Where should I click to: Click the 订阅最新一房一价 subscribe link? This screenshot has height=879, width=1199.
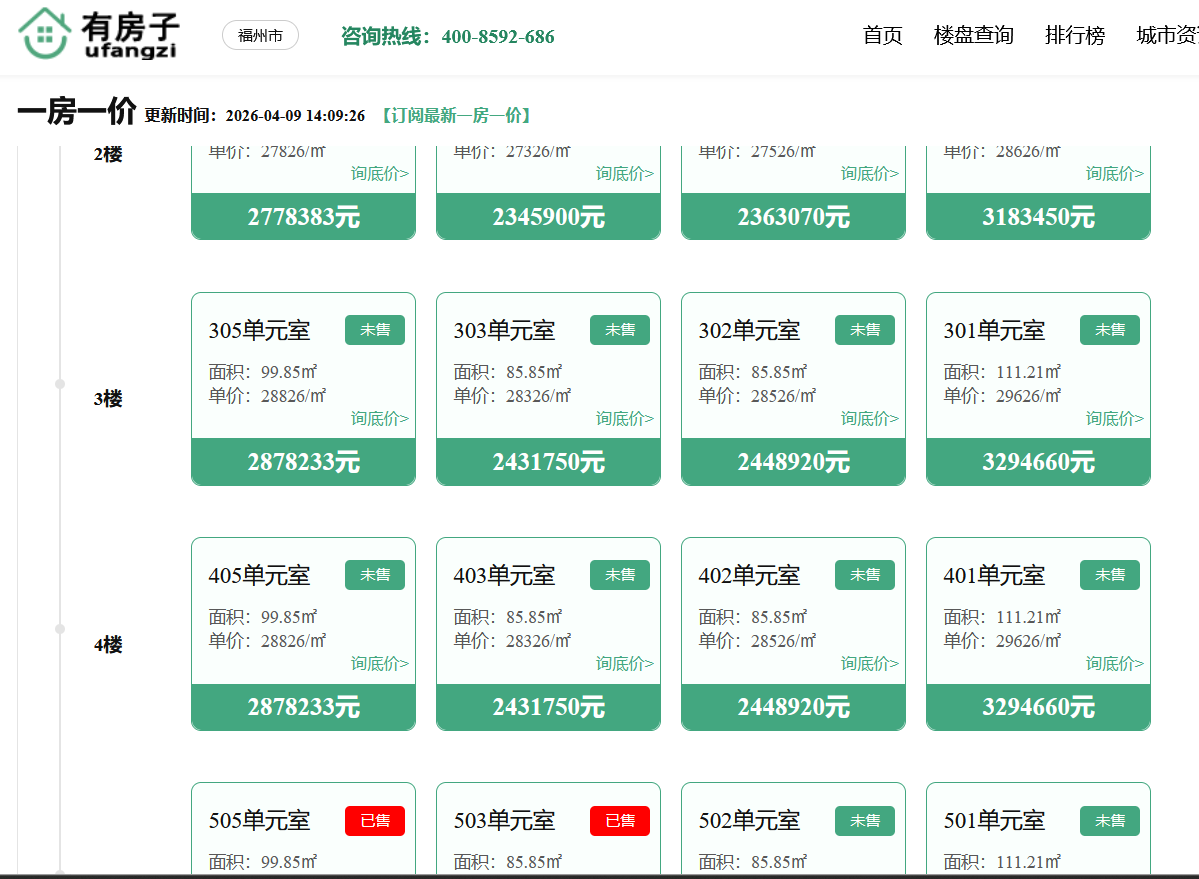pos(455,116)
